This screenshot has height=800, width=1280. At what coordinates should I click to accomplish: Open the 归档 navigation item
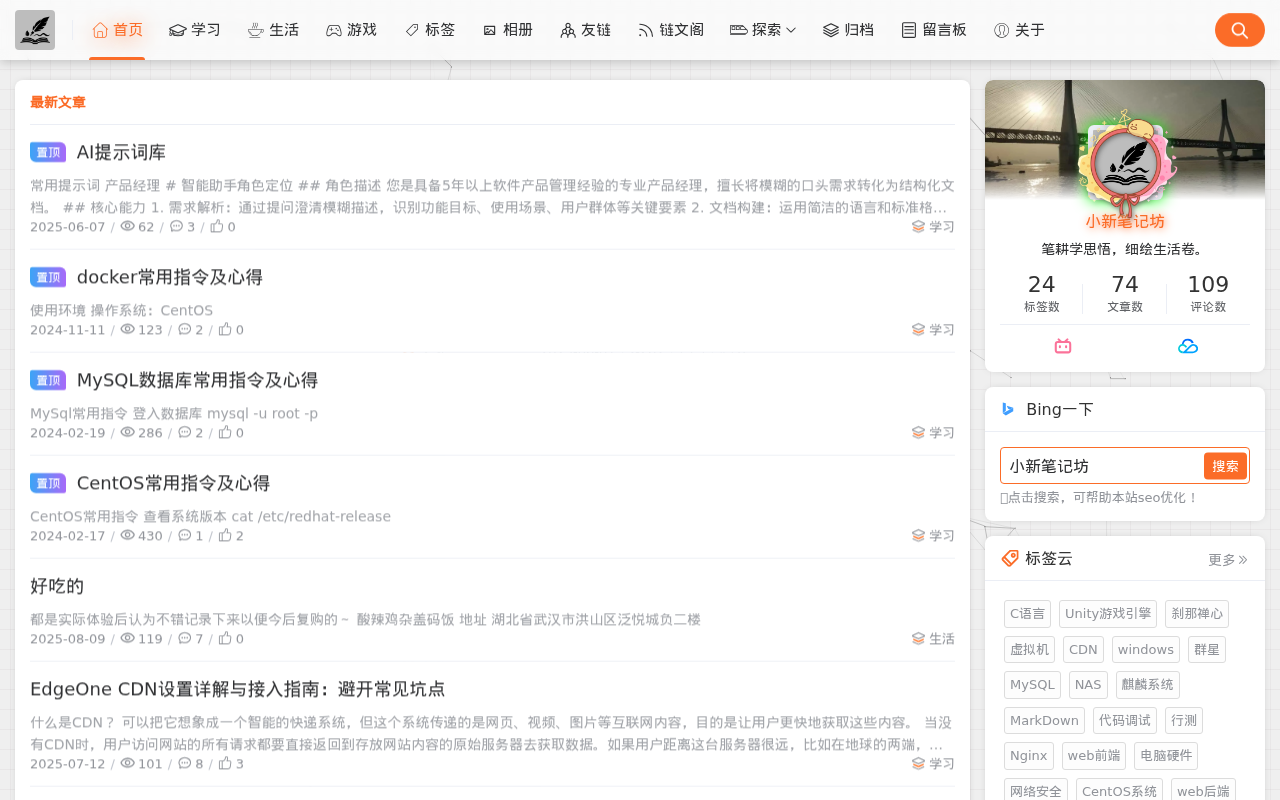point(848,30)
